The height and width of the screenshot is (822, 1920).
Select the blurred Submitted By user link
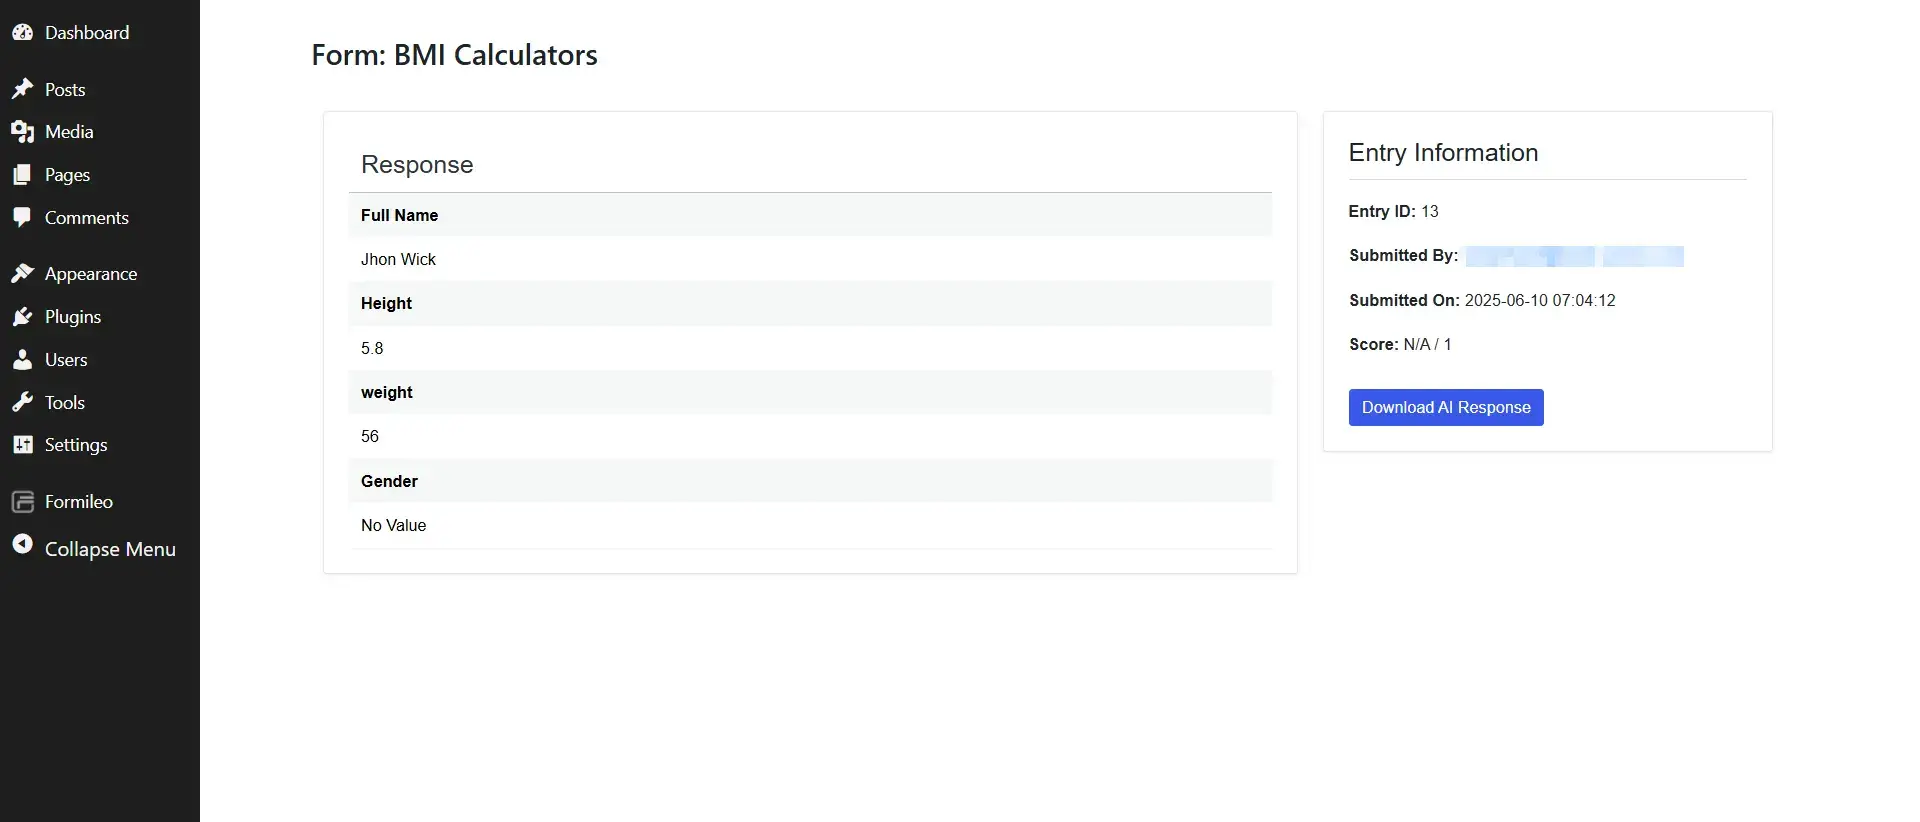1574,256
